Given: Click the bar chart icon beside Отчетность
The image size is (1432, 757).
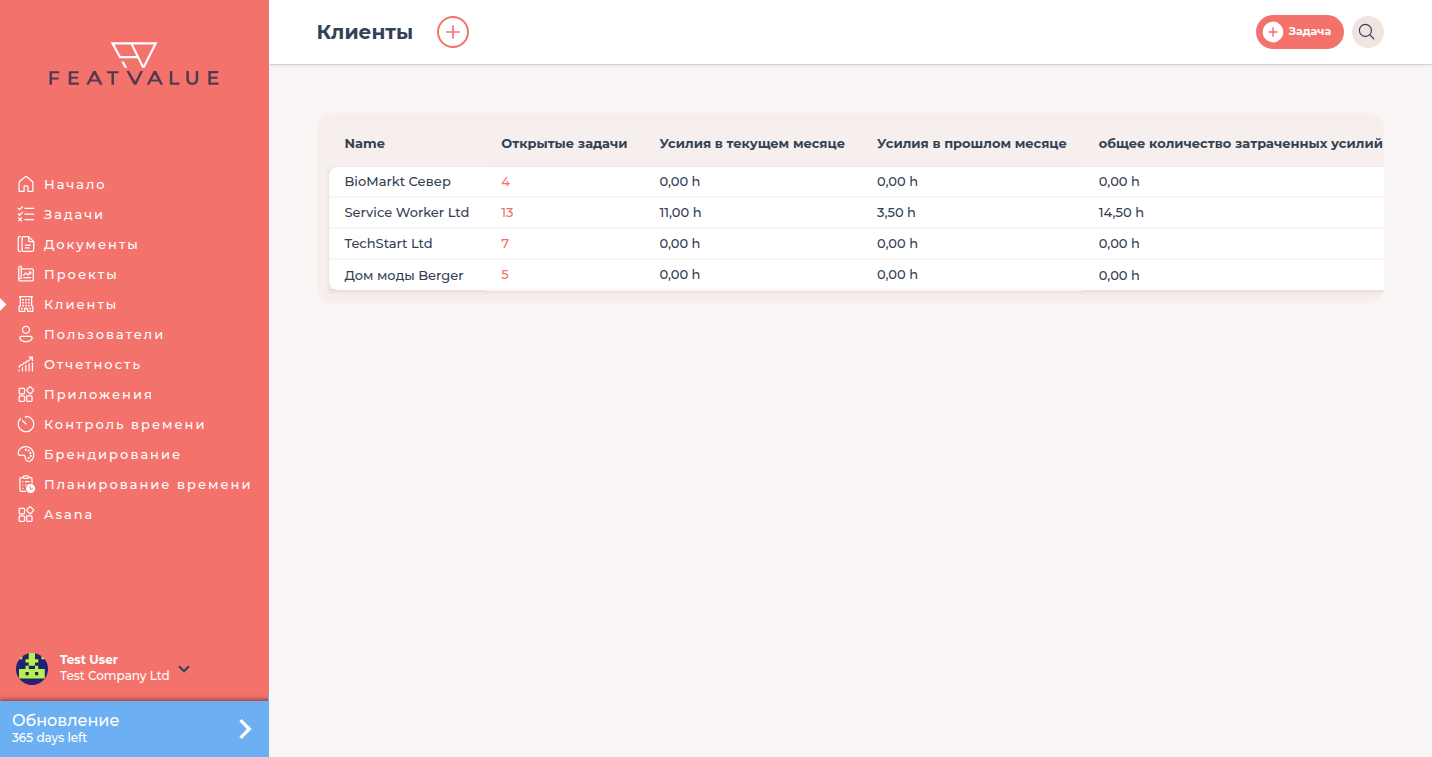Looking at the screenshot, I should coord(26,364).
